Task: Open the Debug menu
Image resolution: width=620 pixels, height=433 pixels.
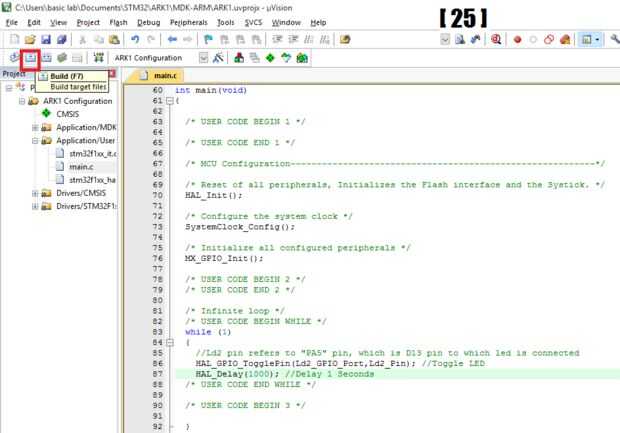Action: tap(149, 23)
